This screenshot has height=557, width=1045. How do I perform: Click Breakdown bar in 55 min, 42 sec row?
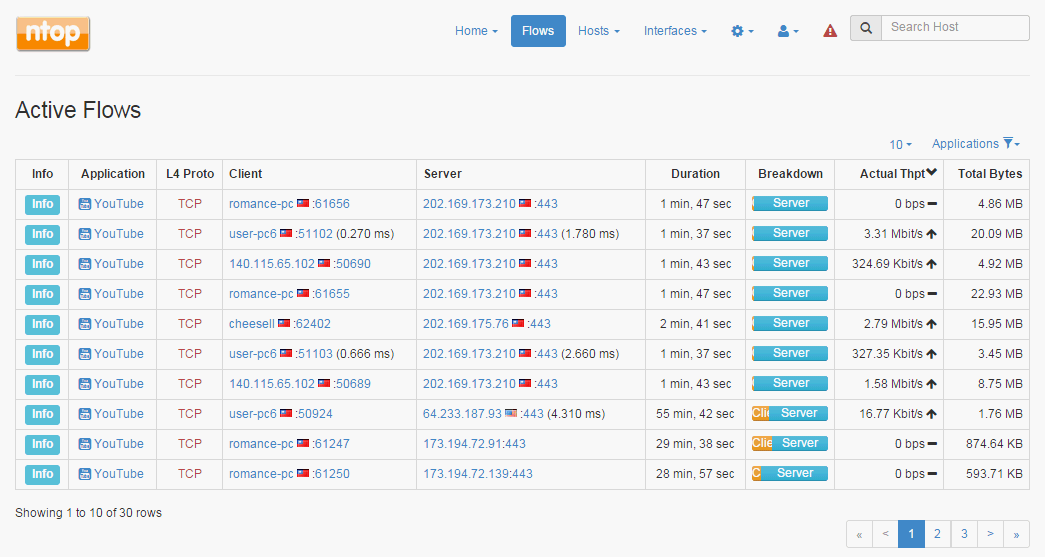click(x=790, y=414)
